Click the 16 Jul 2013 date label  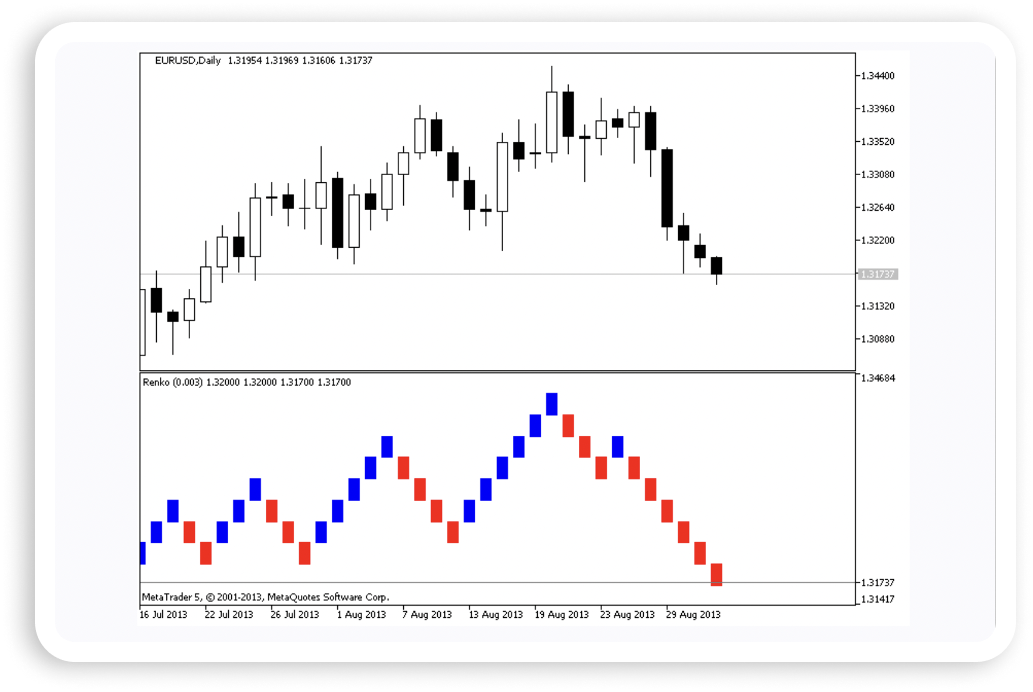click(163, 614)
